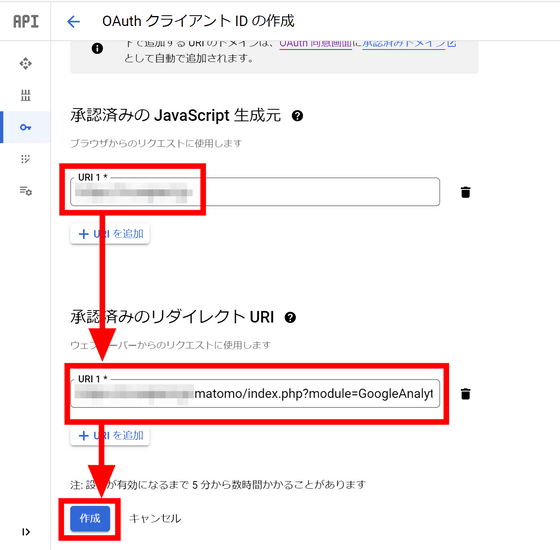Click the キャンセル button
The image size is (560, 550).
point(155,518)
